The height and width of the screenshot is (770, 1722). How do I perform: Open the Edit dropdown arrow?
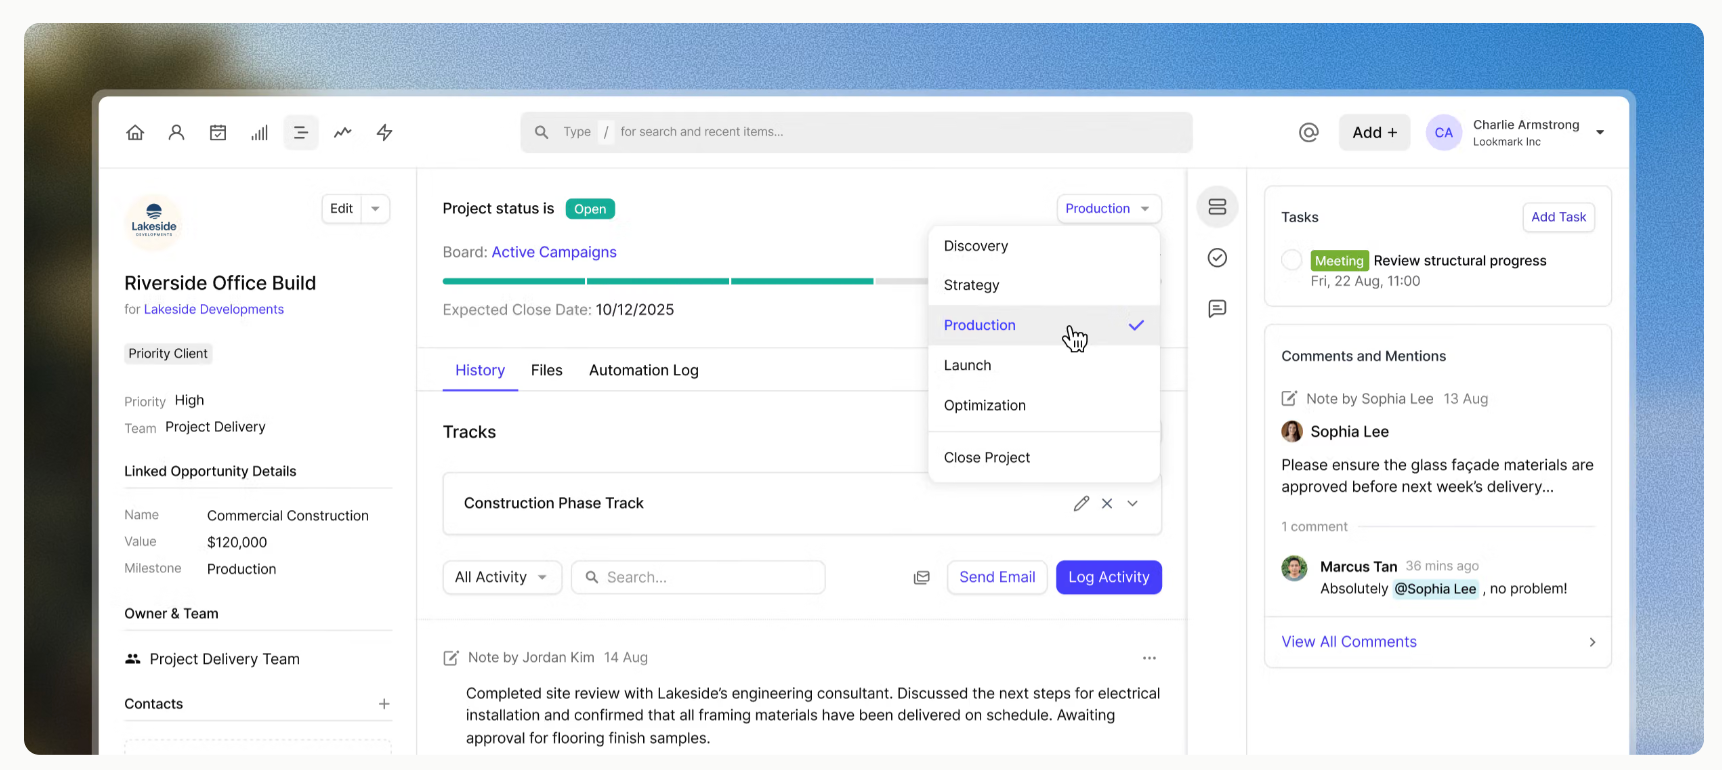pyautogui.click(x=376, y=209)
